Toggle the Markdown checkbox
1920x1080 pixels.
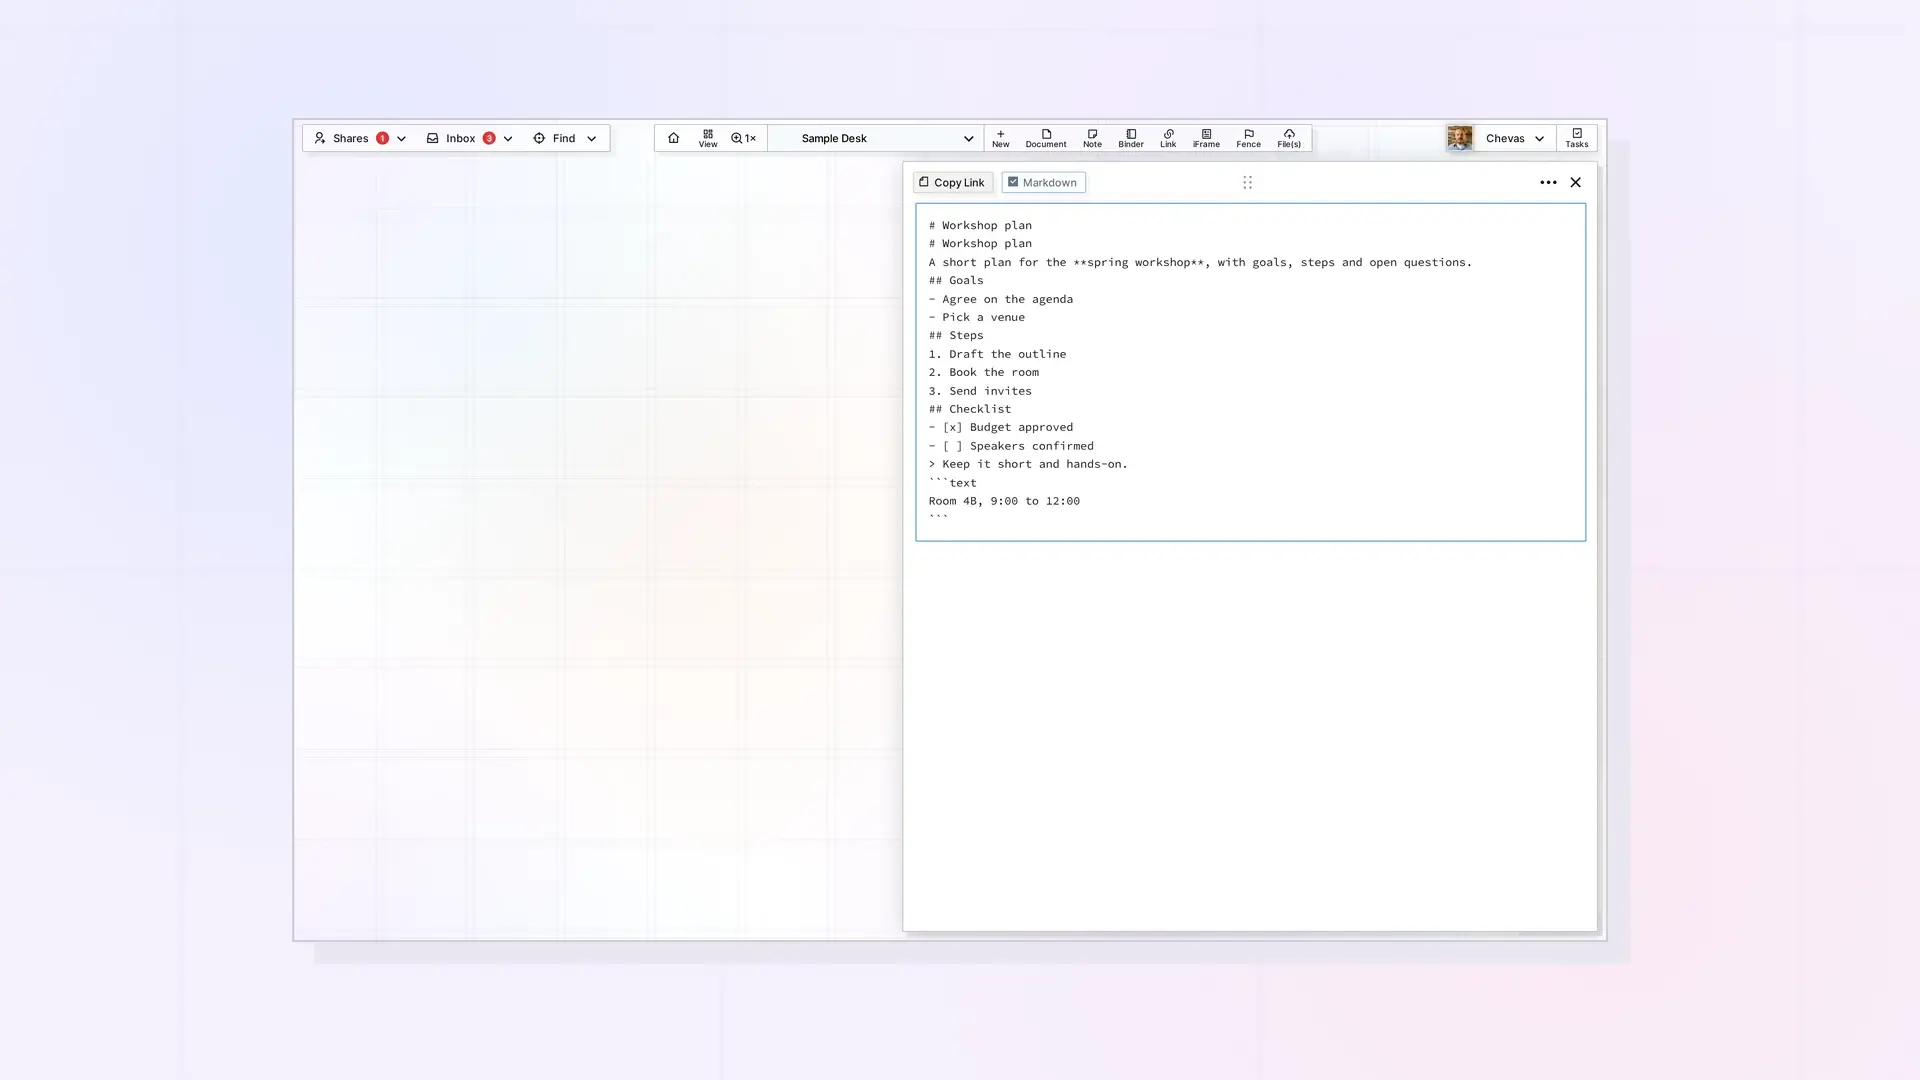1043,182
